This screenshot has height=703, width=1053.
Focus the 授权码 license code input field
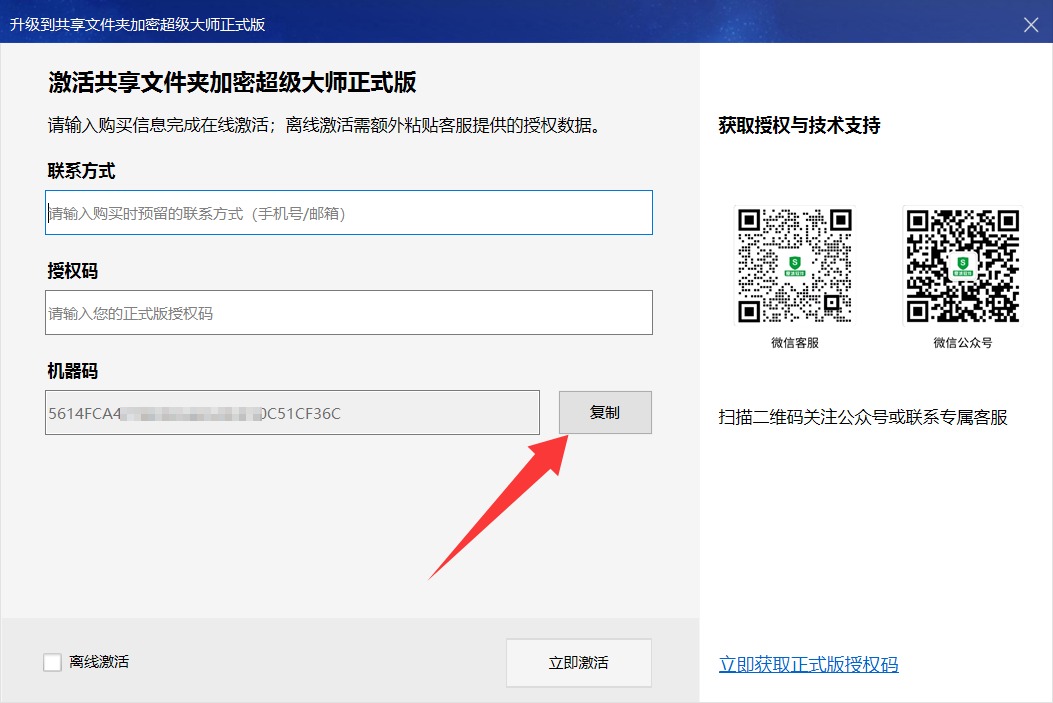349,313
